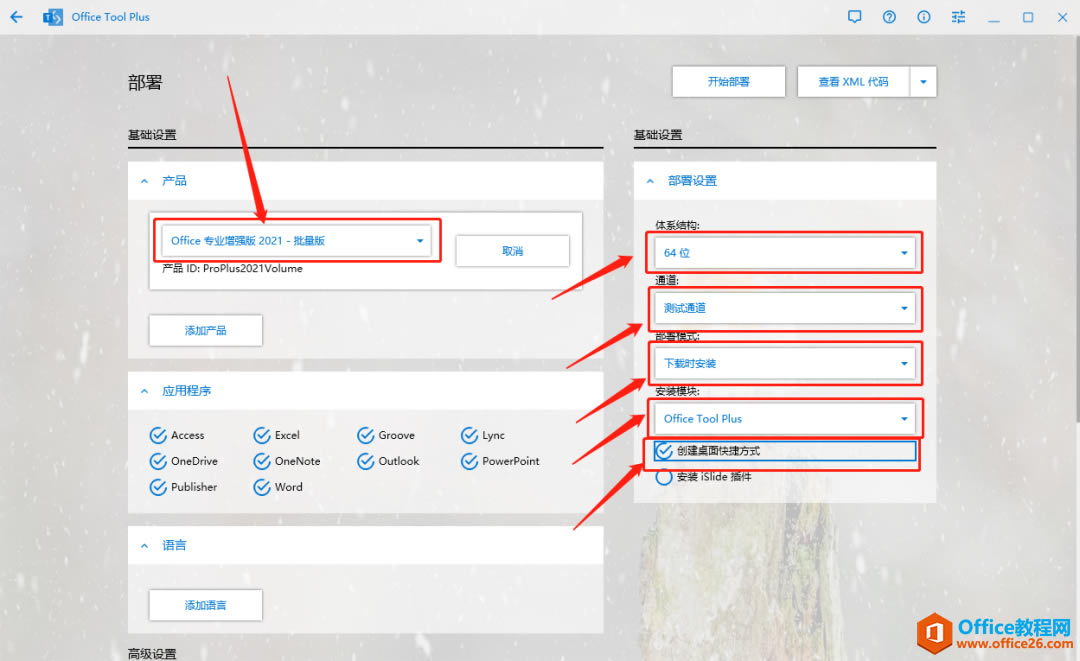1080x661 pixels.
Task: Collapse the 部署设置 section
Action: tap(650, 181)
